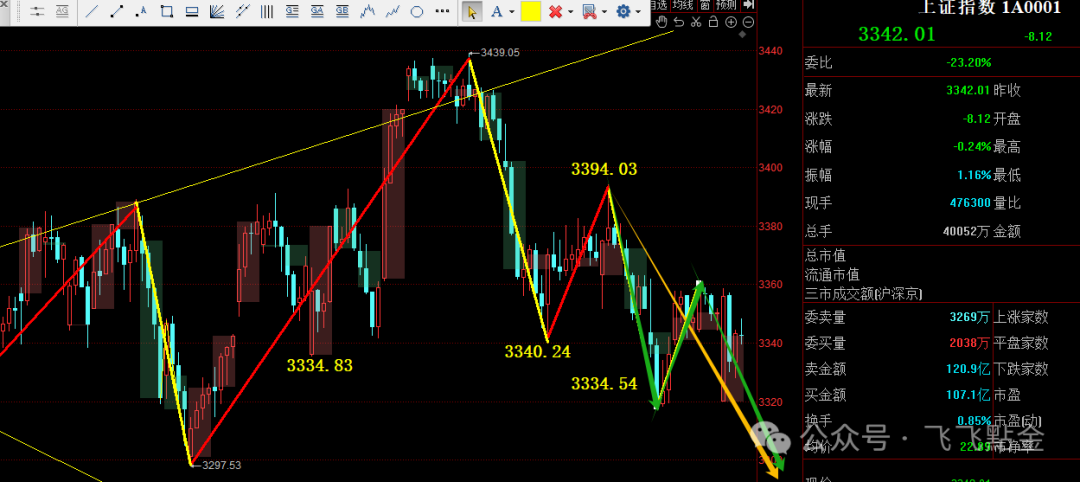This screenshot has height=482, width=1080.
Task: Click the save drawing template icon
Action: pos(589,12)
